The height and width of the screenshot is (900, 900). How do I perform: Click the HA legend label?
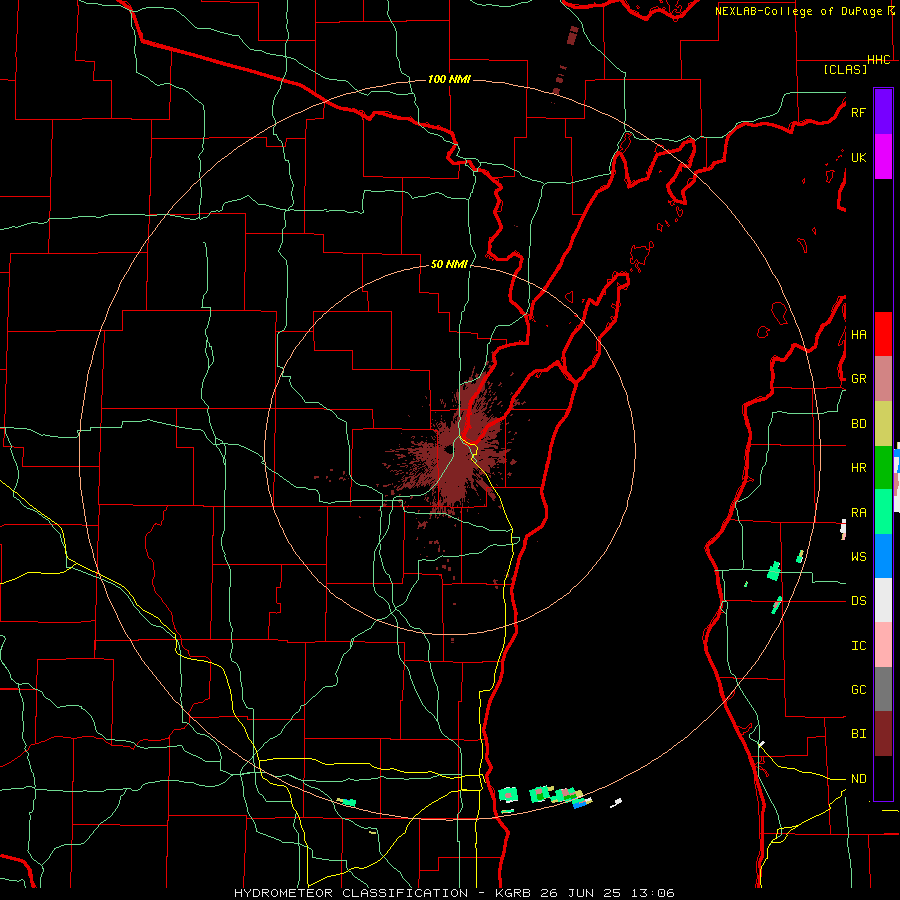(858, 335)
